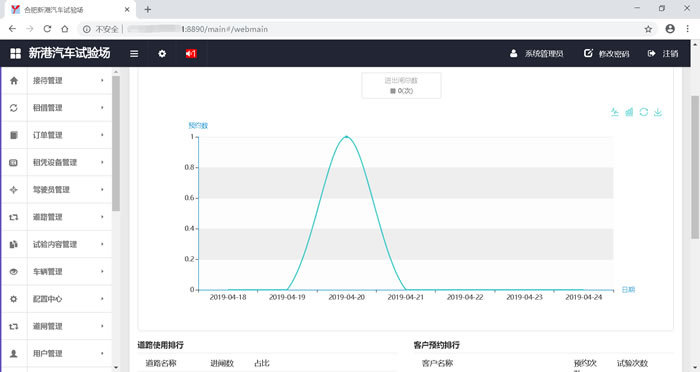Image resolution: width=700 pixels, height=372 pixels.
Task: Click the grid logo icon by 新港汽车试验场
Action: [16, 54]
